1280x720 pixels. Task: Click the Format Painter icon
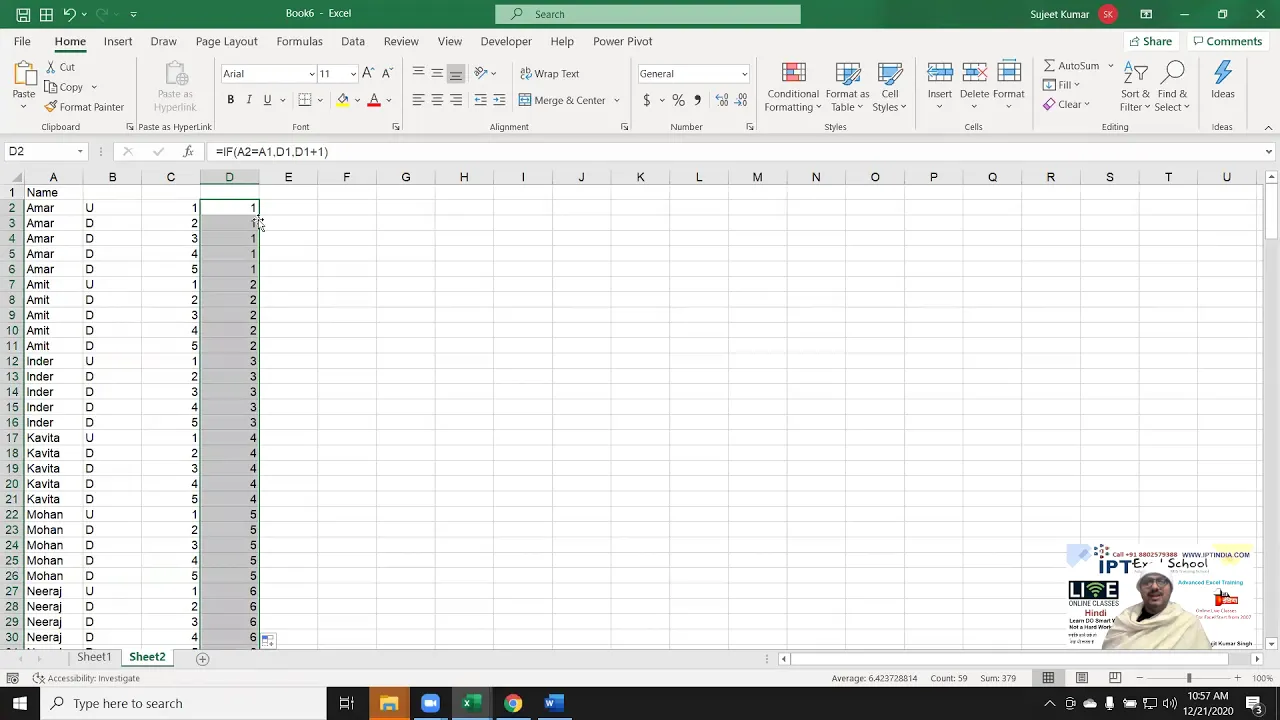tap(51, 107)
